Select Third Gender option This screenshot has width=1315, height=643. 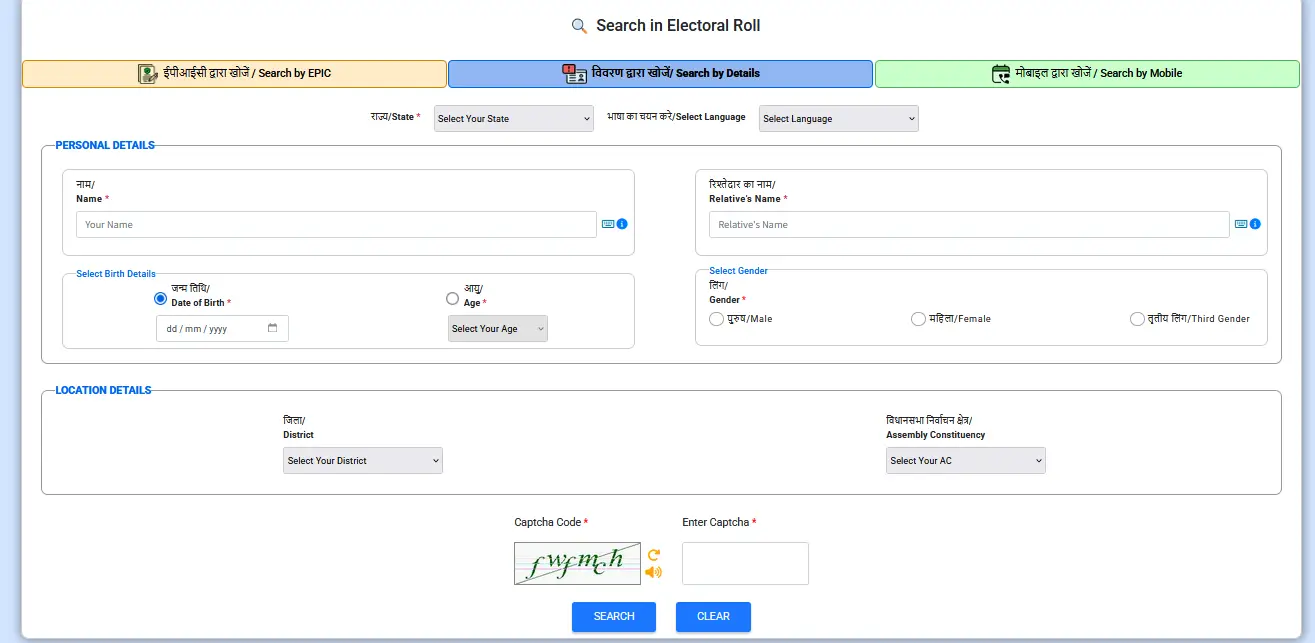(x=1137, y=318)
